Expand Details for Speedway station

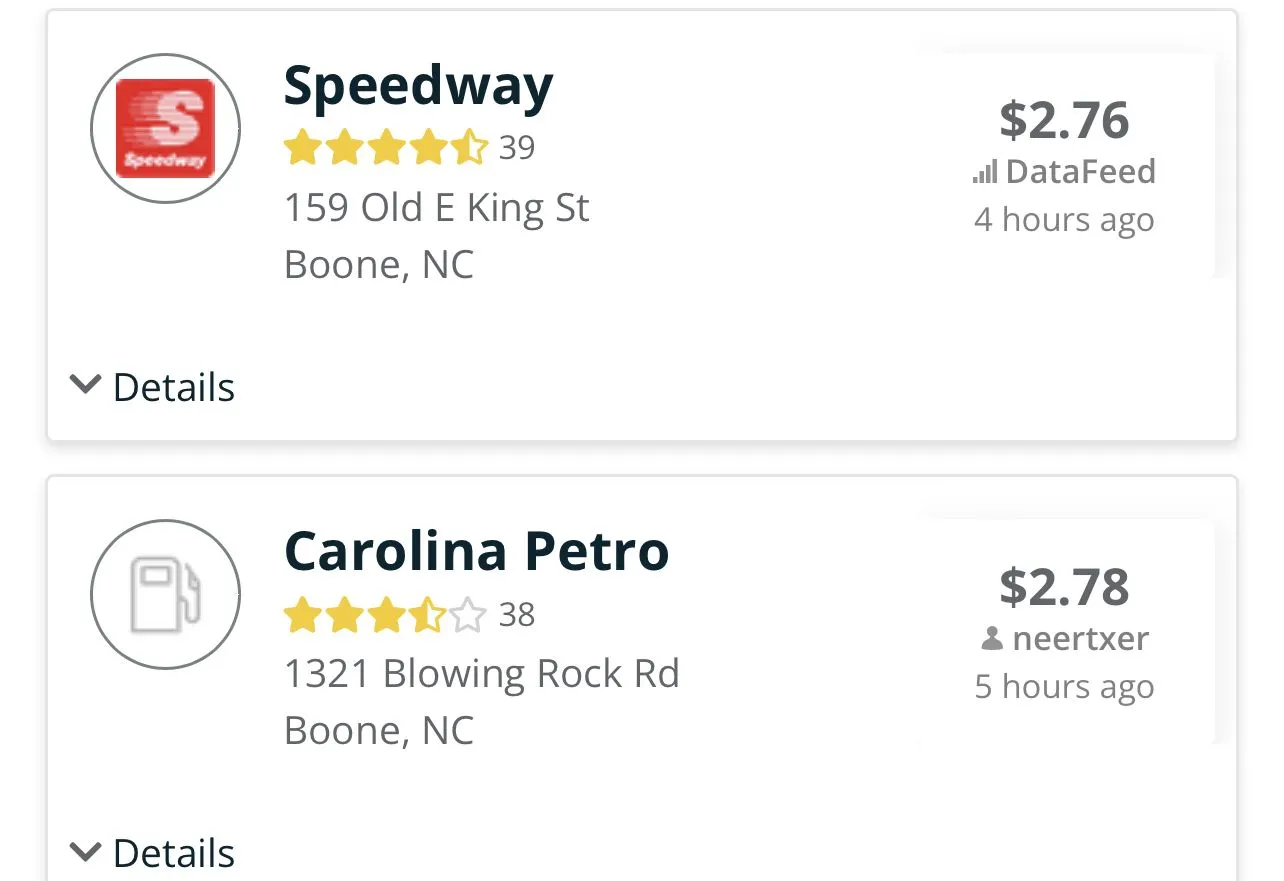[173, 387]
